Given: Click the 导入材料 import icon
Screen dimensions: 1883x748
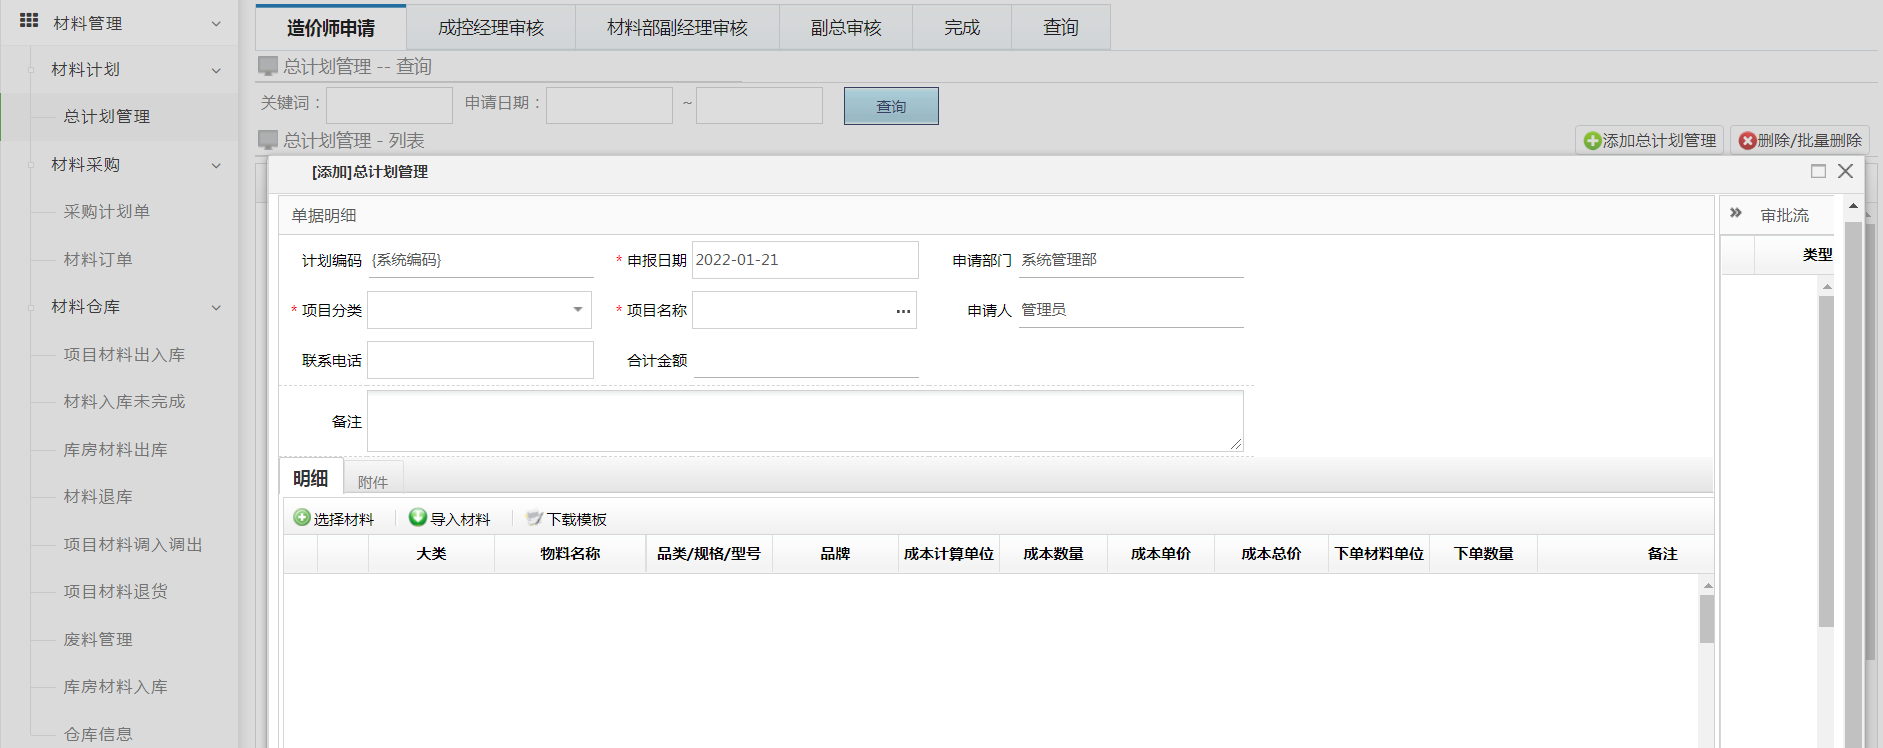Looking at the screenshot, I should point(418,518).
